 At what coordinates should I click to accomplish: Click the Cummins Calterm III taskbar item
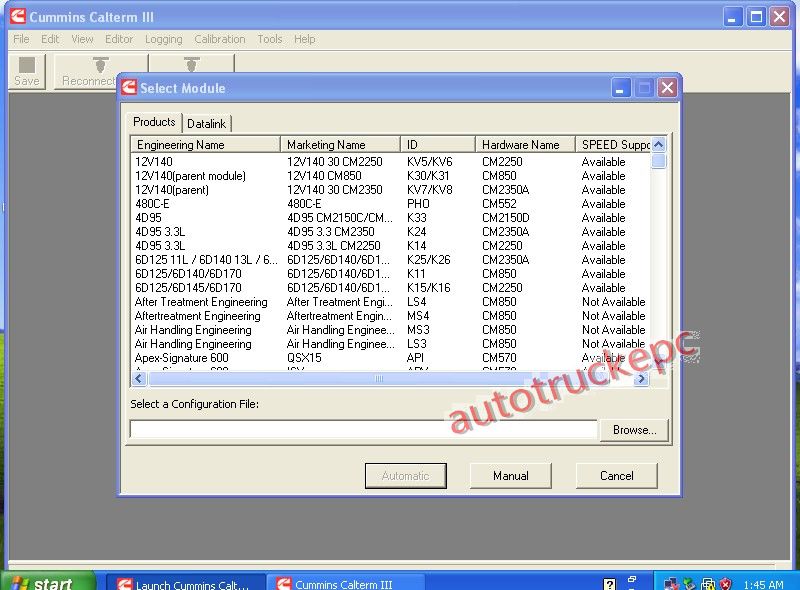pos(346,583)
